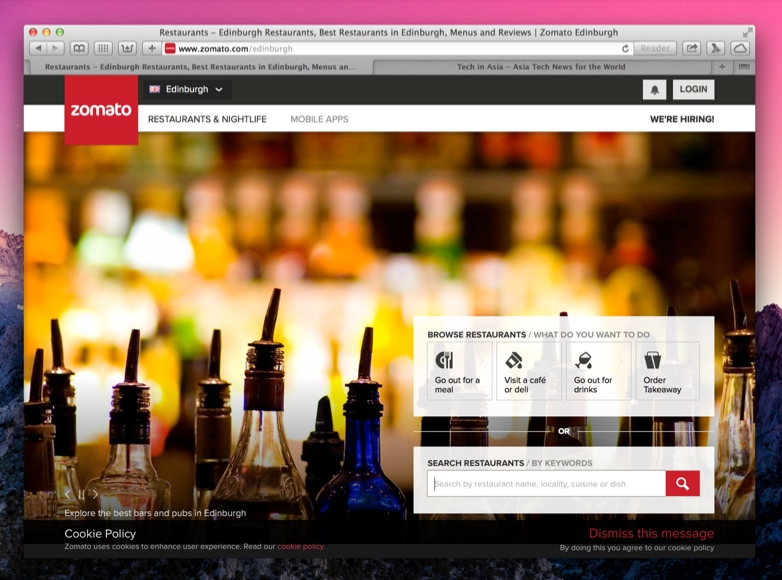Click the extension icon beside Share
The image size is (782, 580).
tap(716, 48)
